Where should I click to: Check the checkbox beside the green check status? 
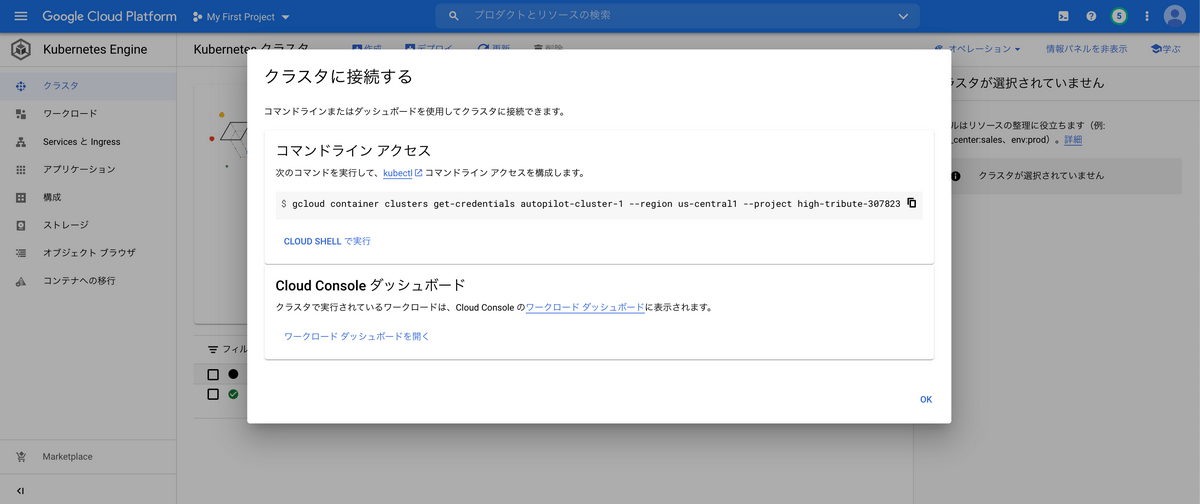click(x=213, y=394)
